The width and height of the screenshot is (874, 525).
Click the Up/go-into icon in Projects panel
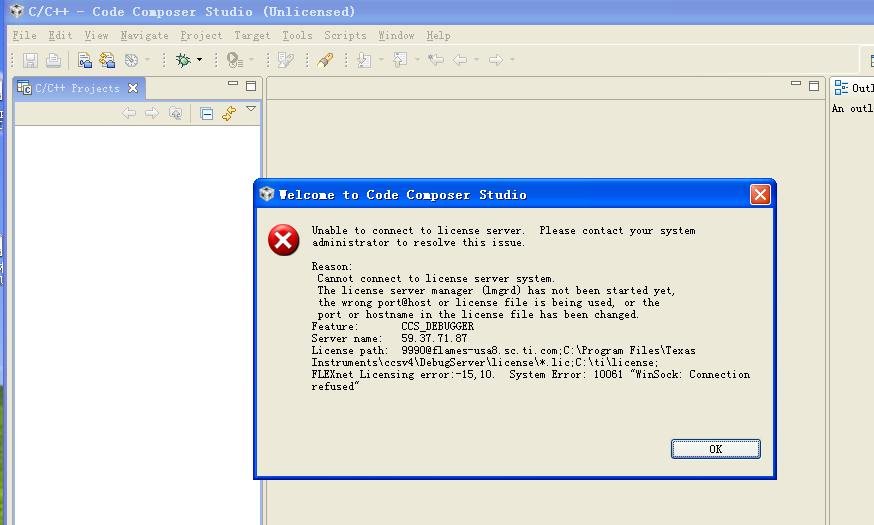pyautogui.click(x=176, y=113)
